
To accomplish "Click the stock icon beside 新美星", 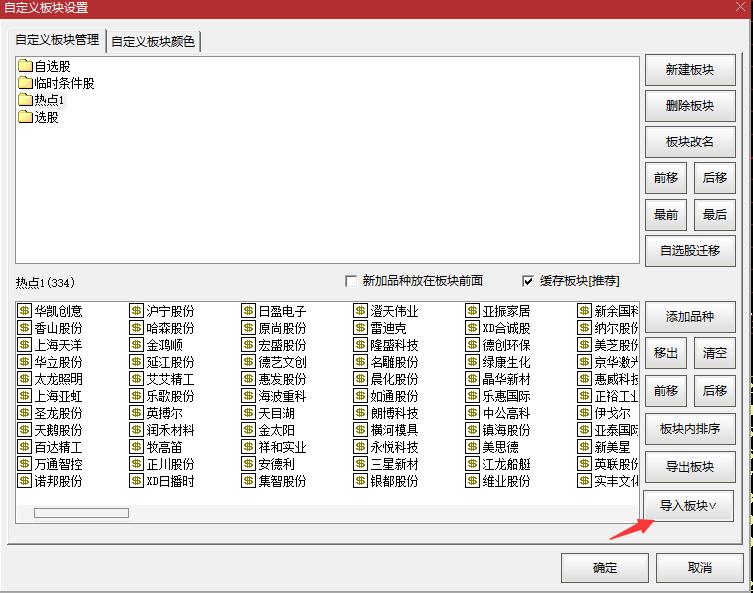I will pos(584,447).
